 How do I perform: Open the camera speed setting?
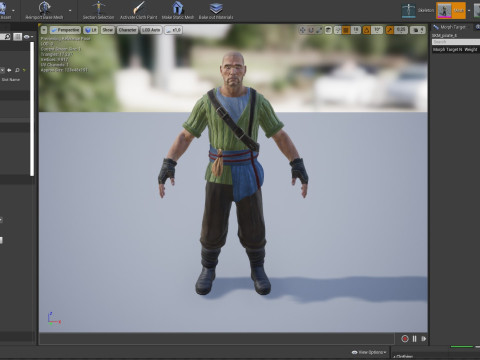pyautogui.click(x=418, y=30)
